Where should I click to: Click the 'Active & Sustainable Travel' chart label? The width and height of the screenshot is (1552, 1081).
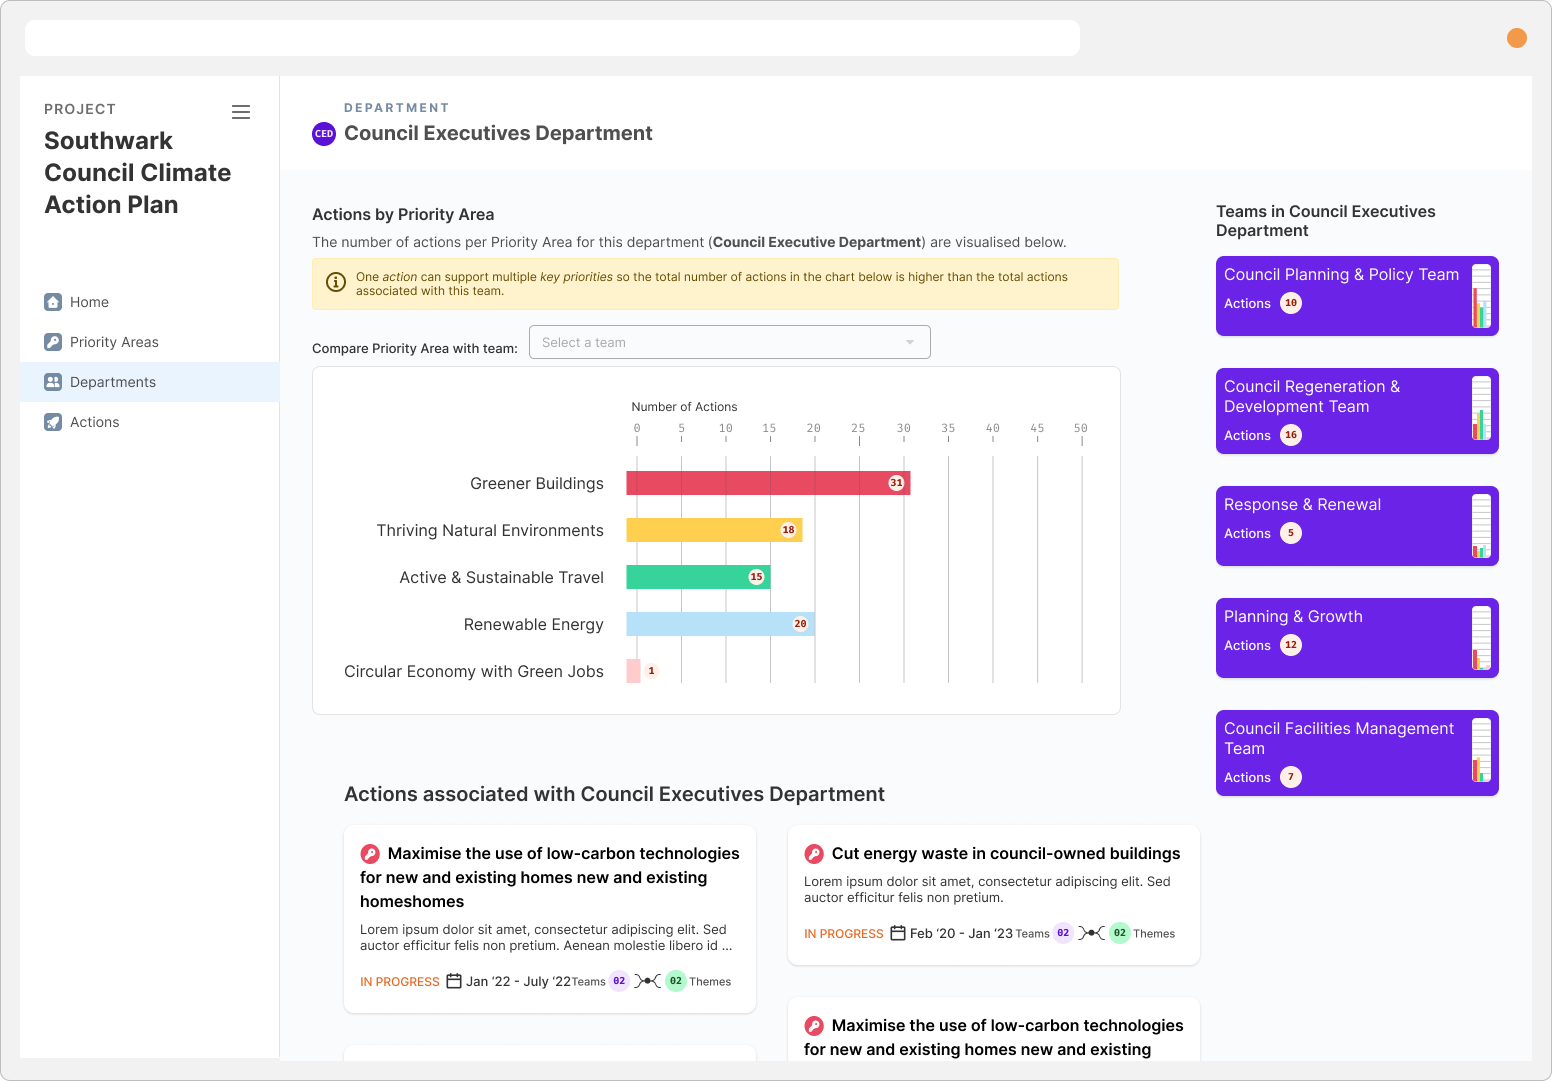tap(501, 578)
